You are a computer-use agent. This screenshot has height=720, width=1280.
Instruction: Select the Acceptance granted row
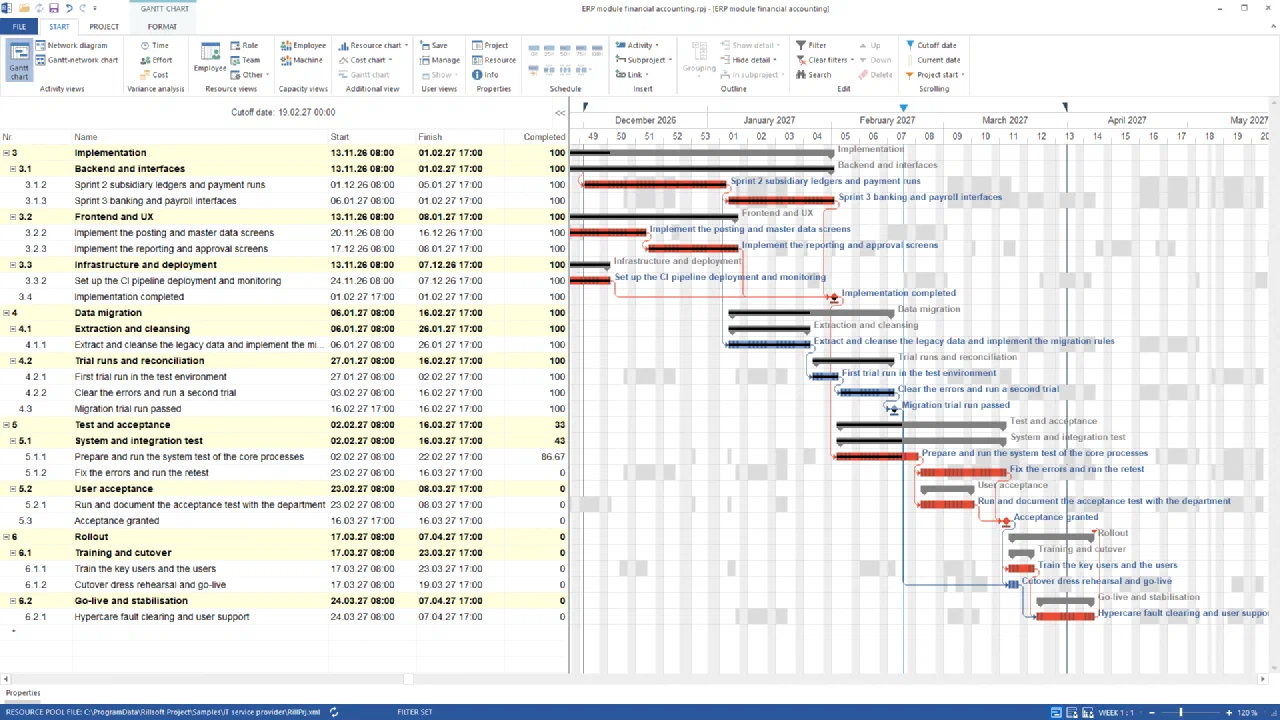(x=284, y=521)
